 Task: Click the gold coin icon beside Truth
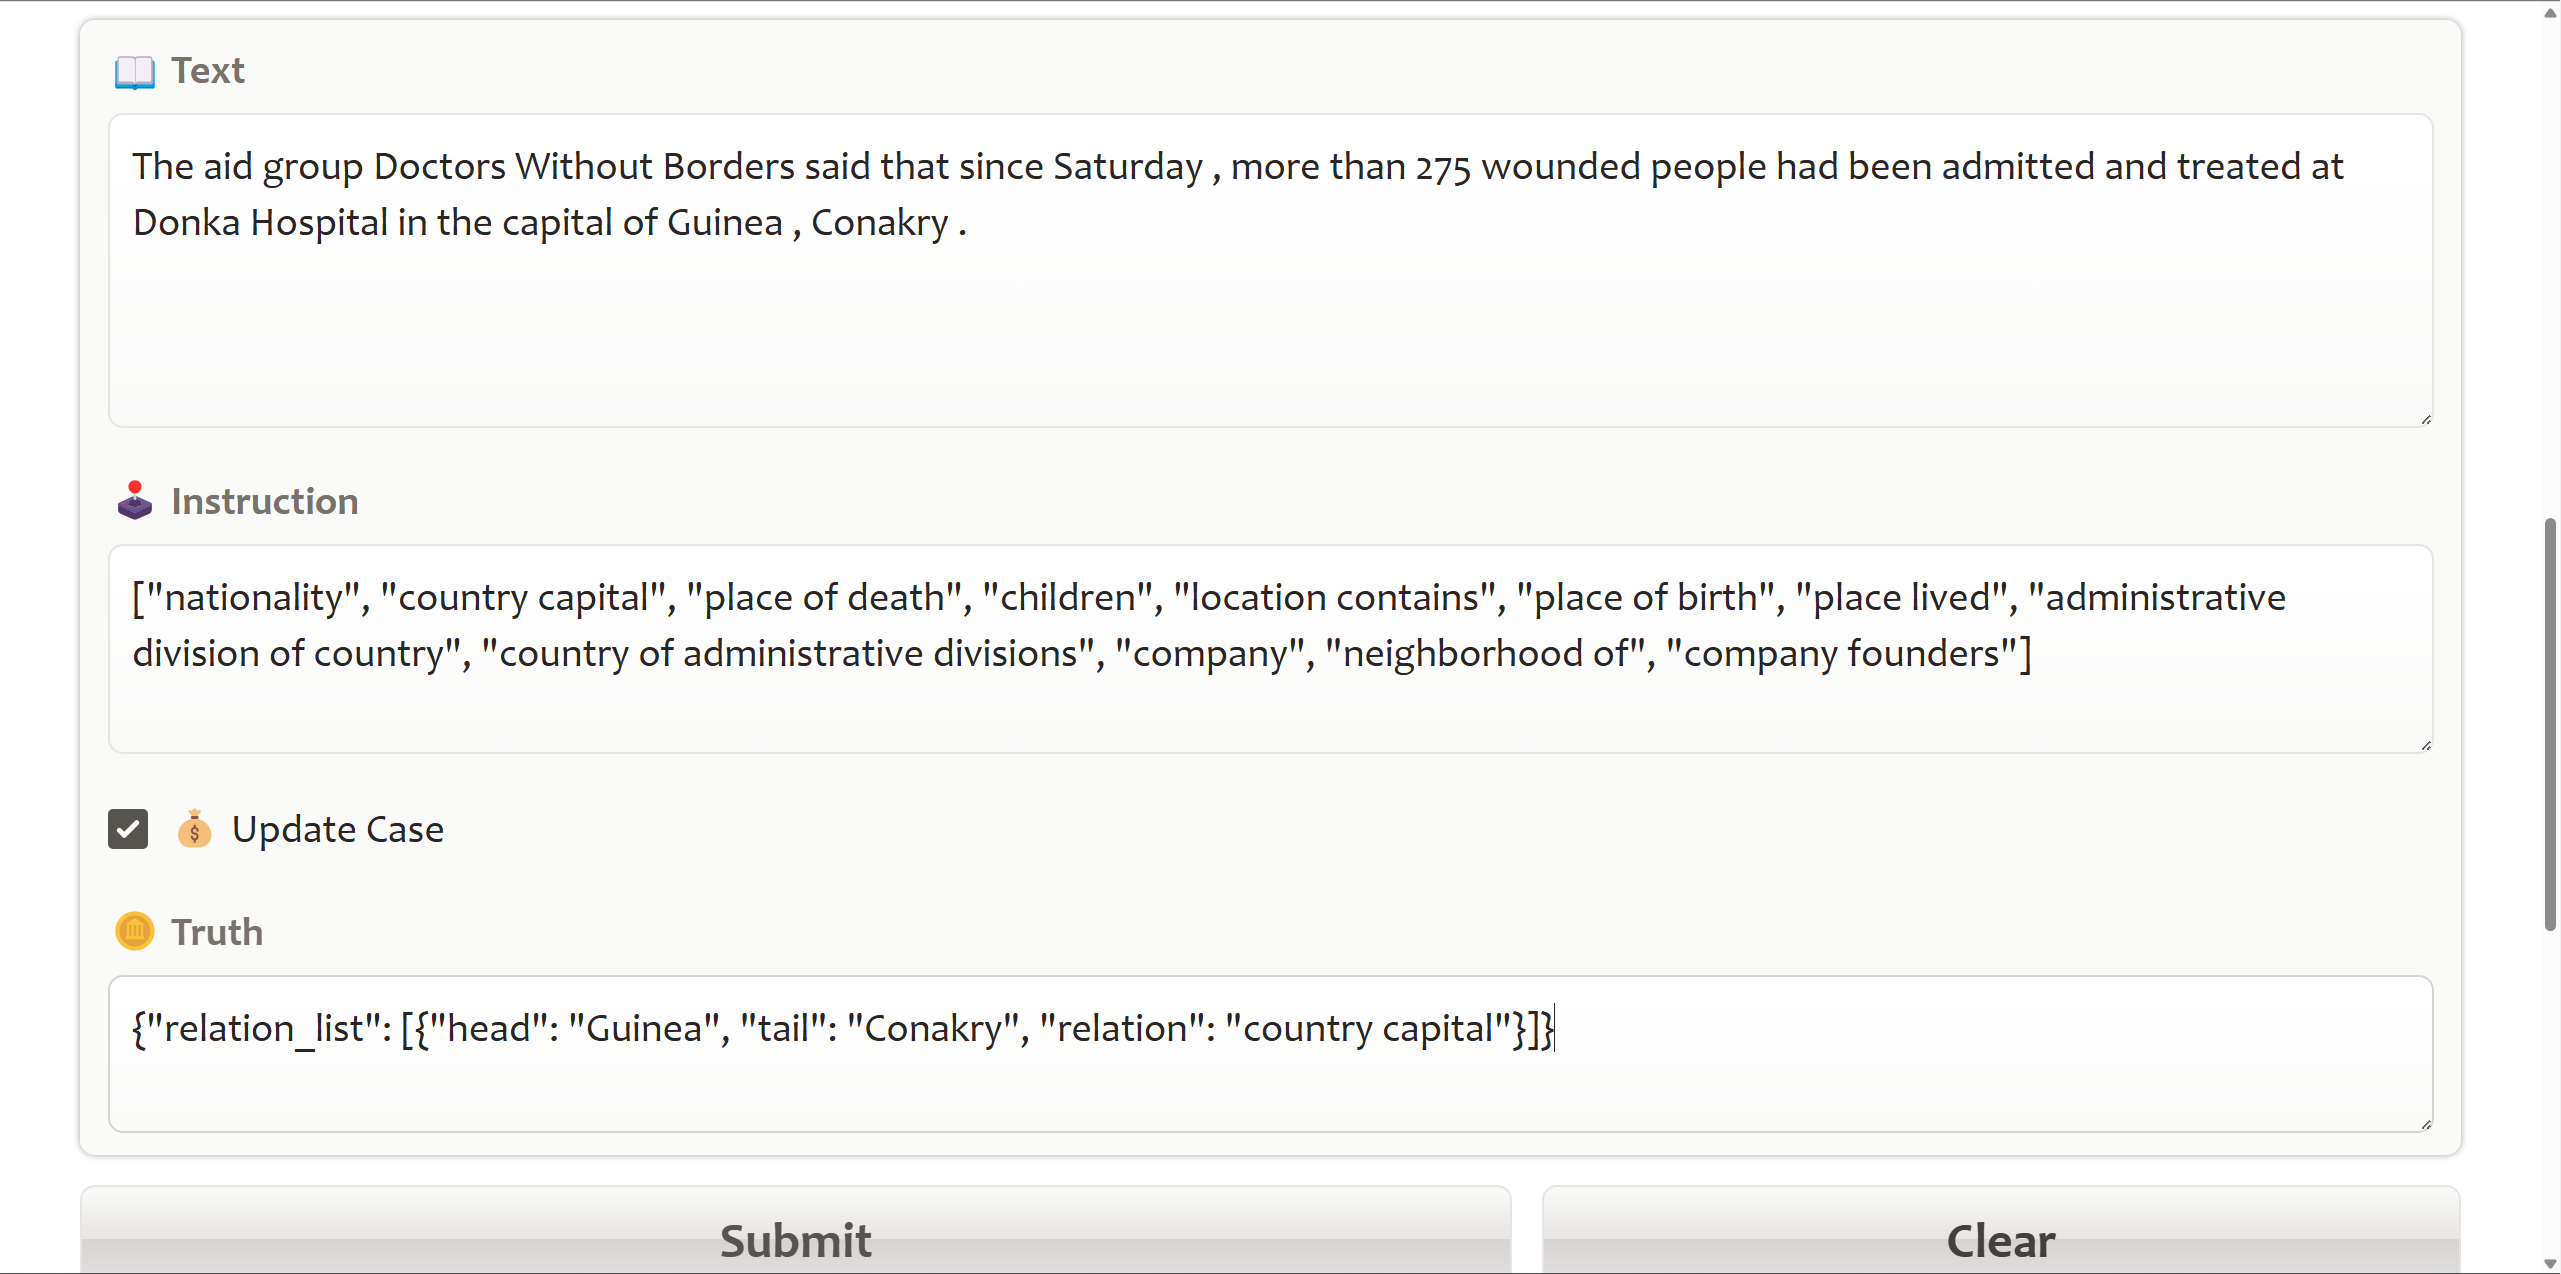coord(135,931)
